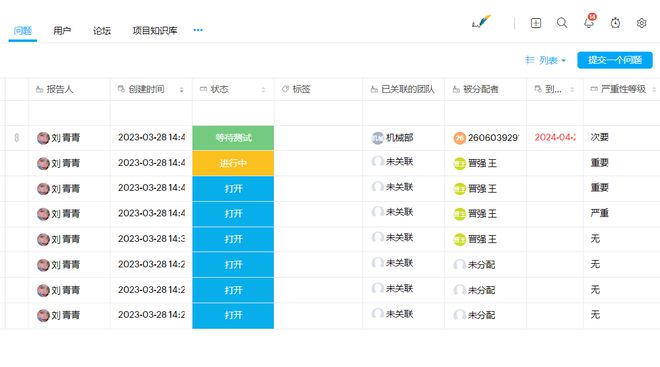
Task: Open the search magnifier icon
Action: pos(562,23)
